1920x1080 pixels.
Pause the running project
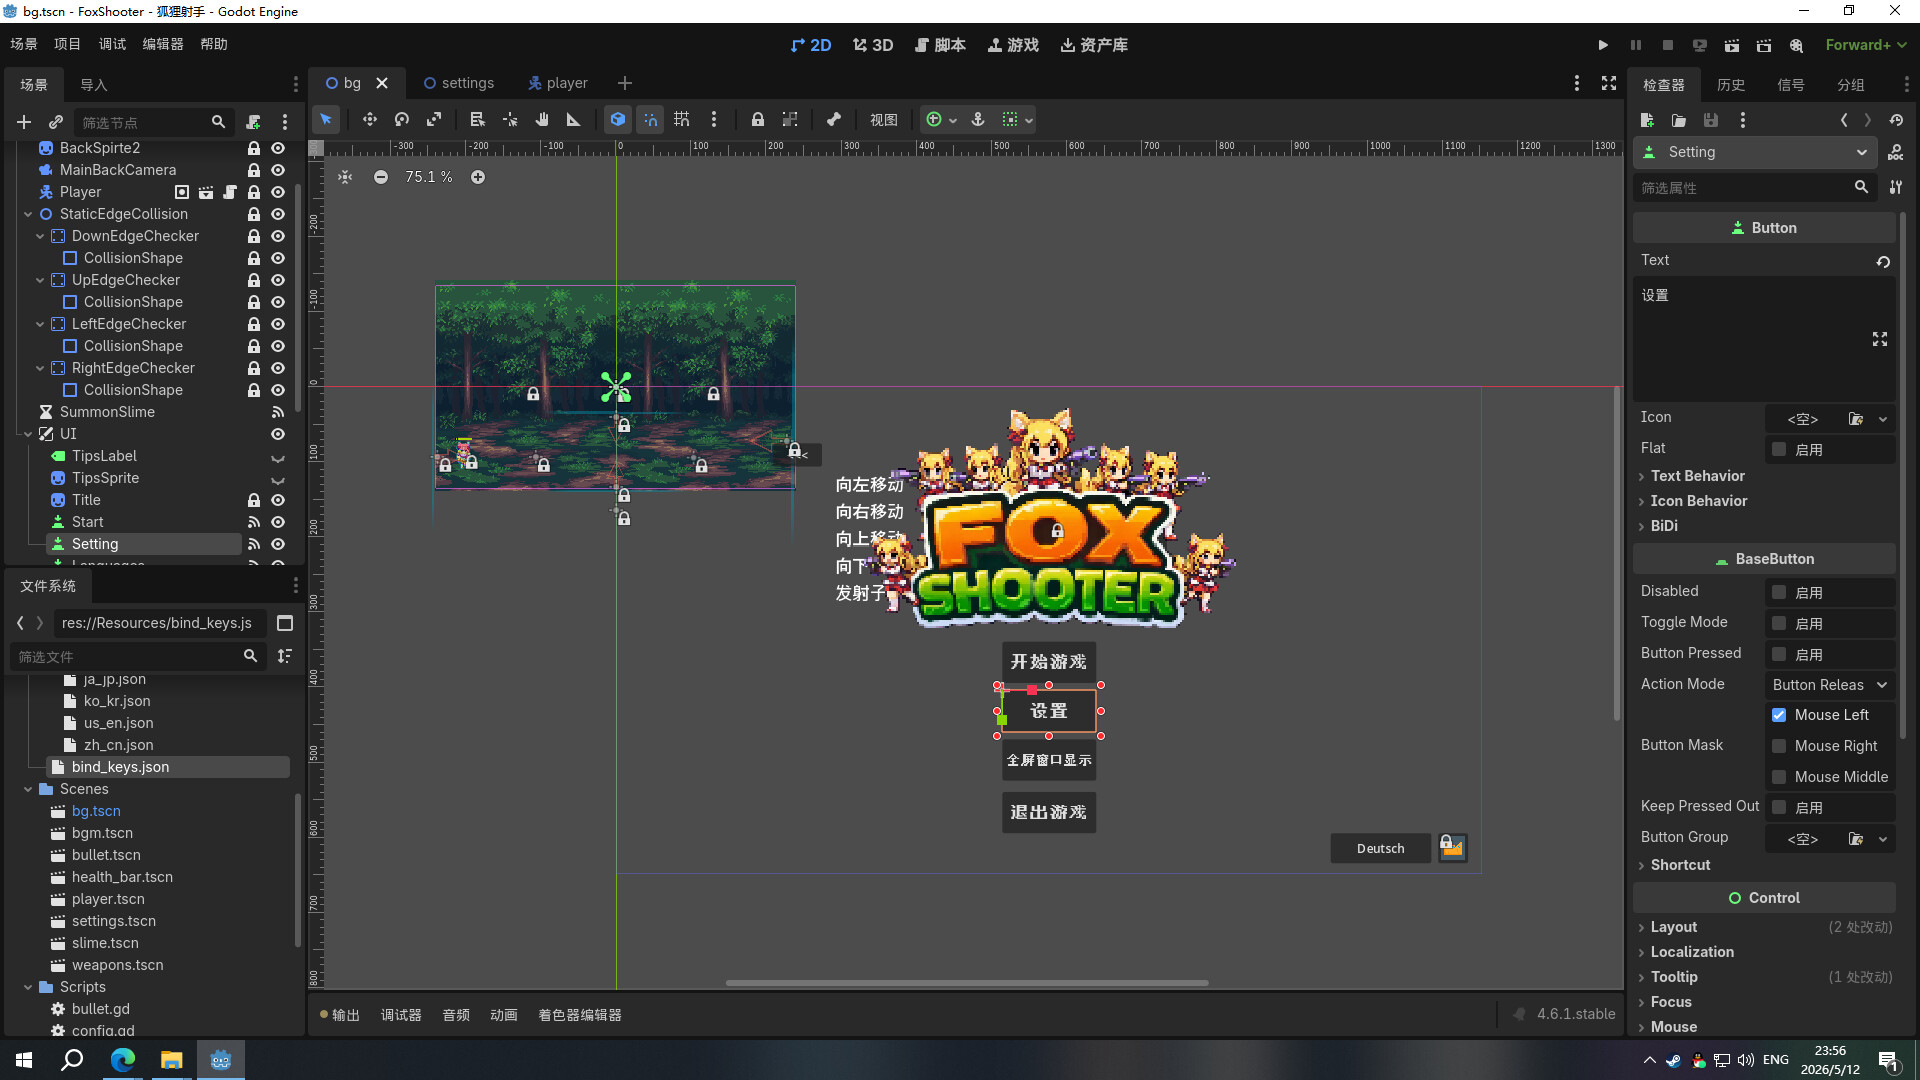click(x=1636, y=45)
